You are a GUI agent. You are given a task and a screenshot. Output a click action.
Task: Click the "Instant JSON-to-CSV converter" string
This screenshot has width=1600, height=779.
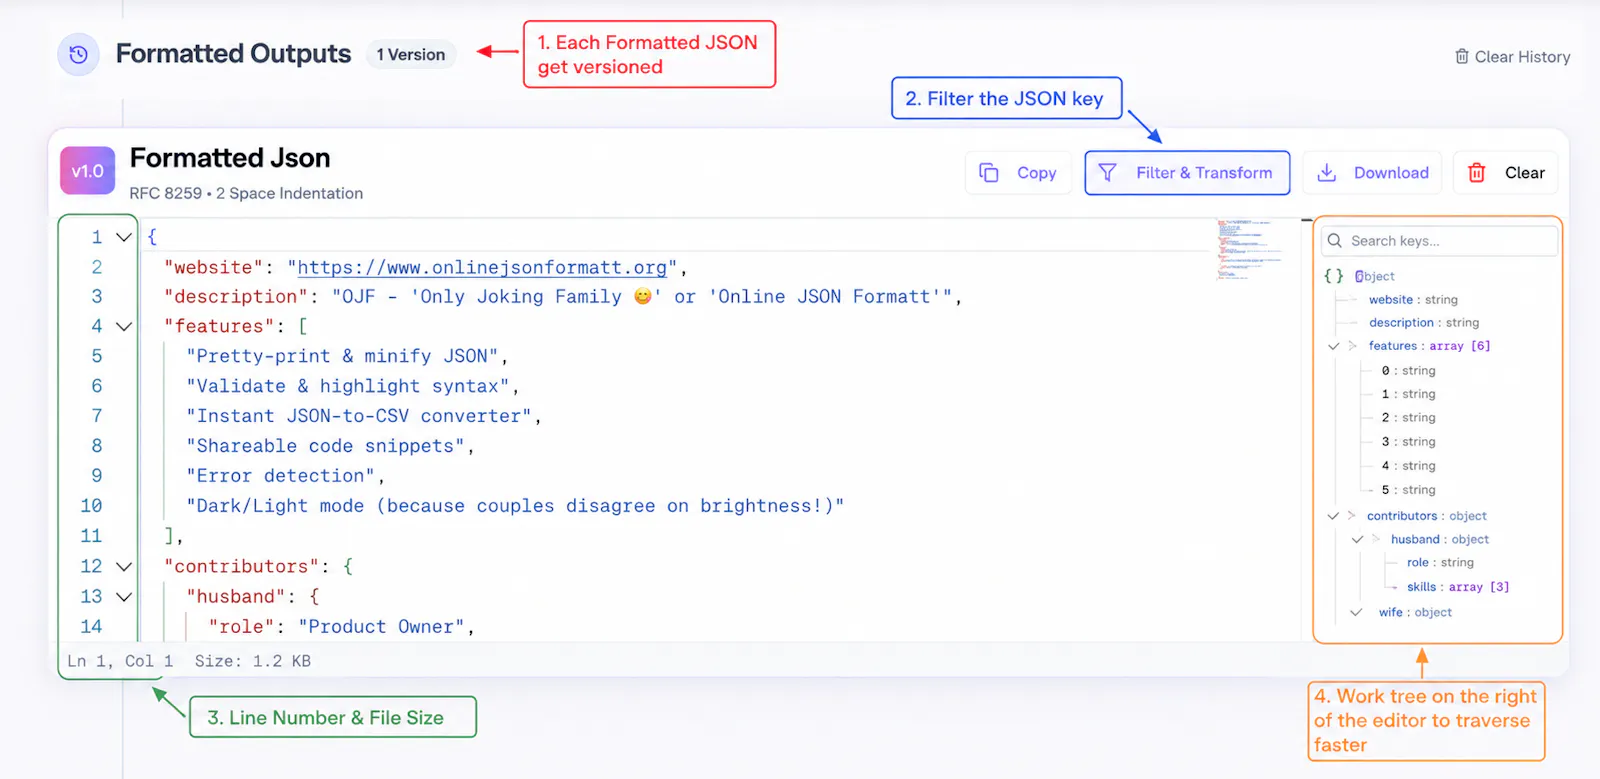359,417
